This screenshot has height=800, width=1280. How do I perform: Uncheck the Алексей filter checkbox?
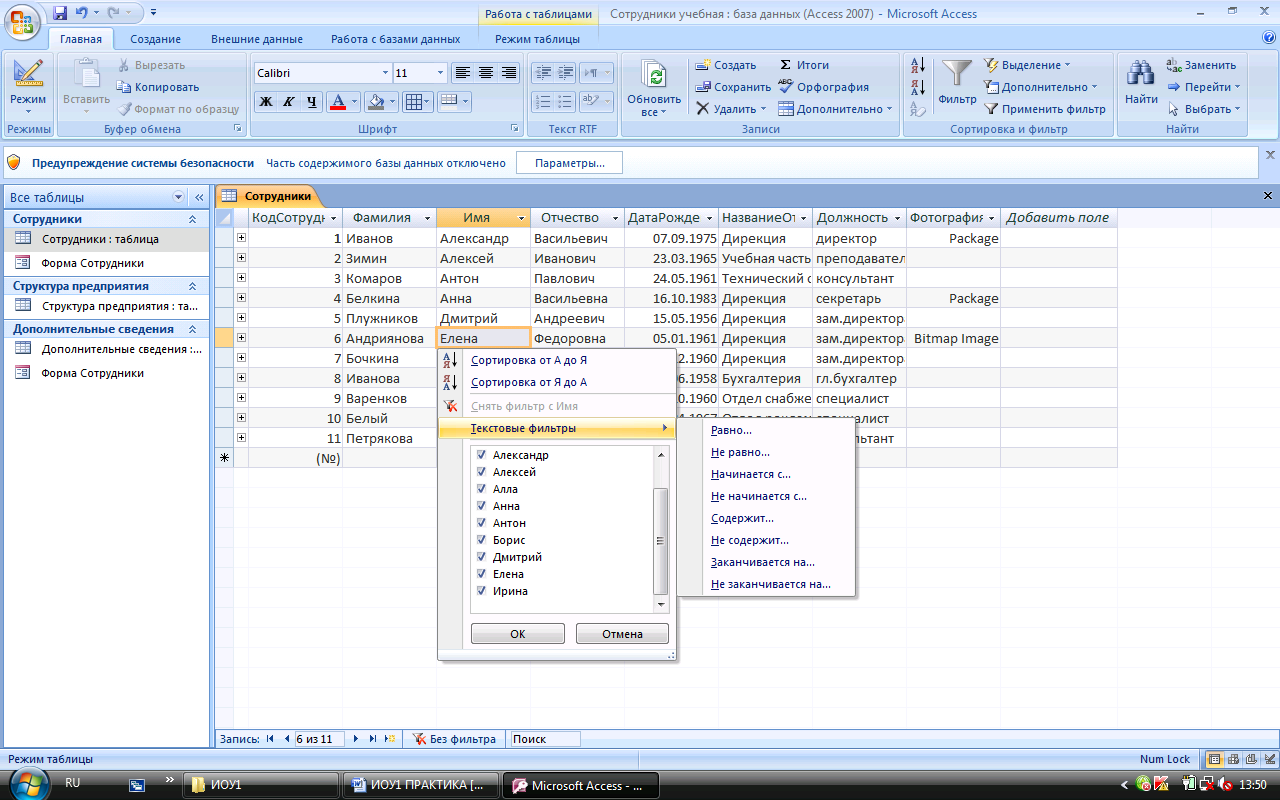click(481, 472)
